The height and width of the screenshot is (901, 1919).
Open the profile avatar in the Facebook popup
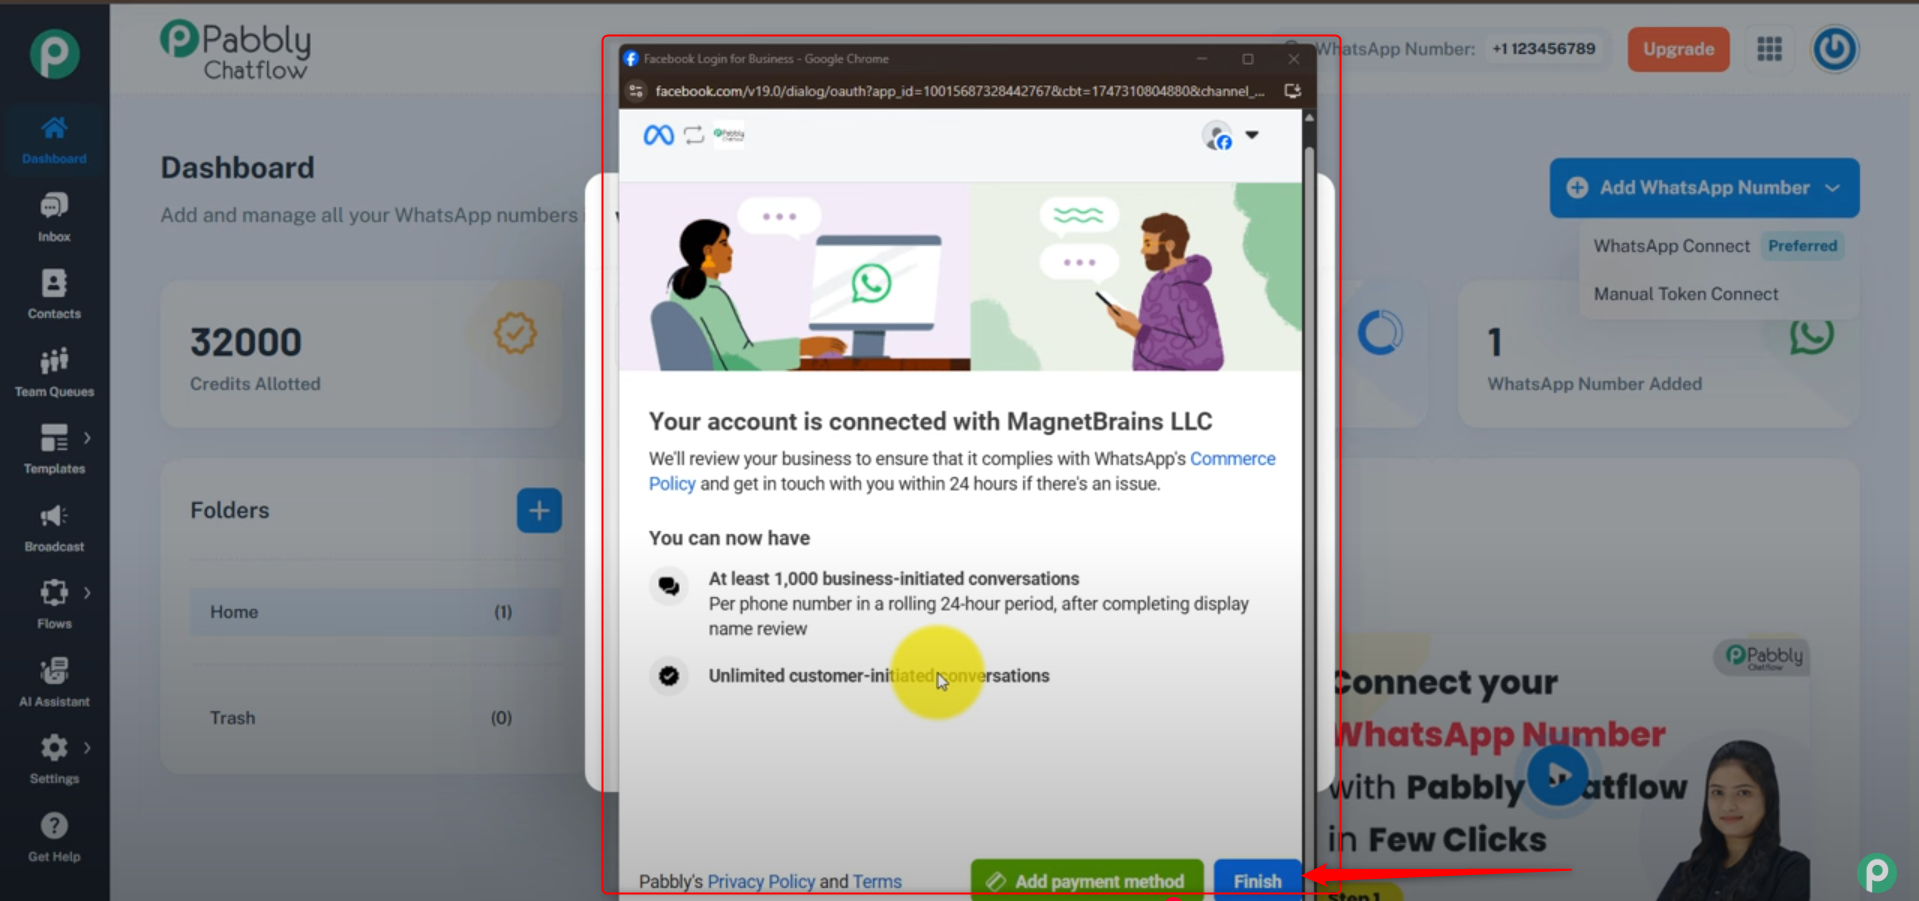pos(1217,136)
